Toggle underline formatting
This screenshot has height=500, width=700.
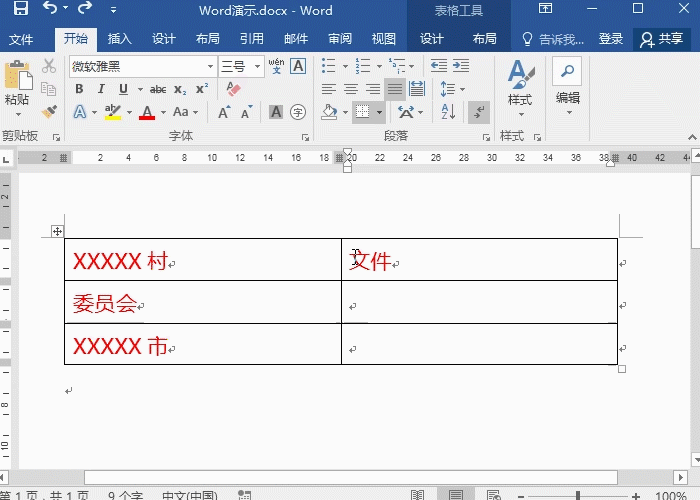coord(123,89)
